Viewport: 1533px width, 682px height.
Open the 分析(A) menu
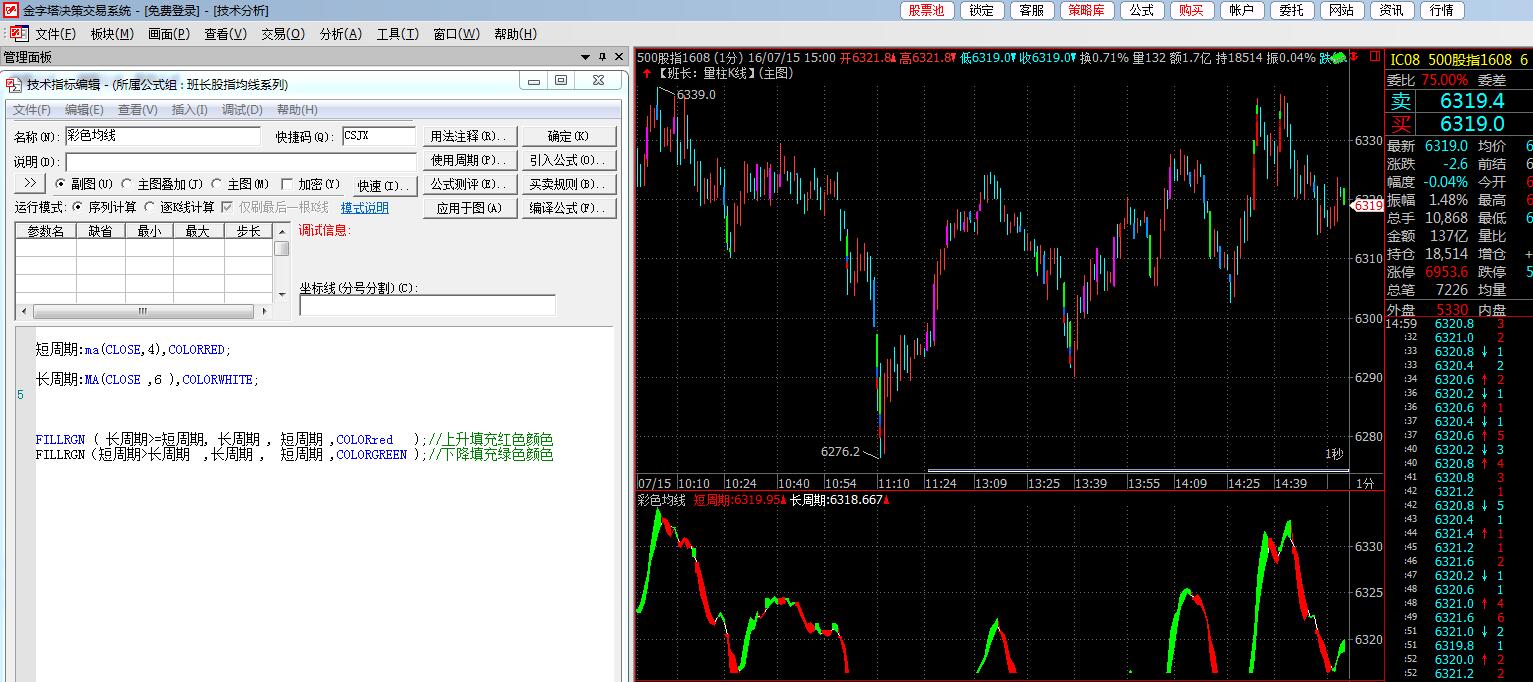tap(340, 34)
